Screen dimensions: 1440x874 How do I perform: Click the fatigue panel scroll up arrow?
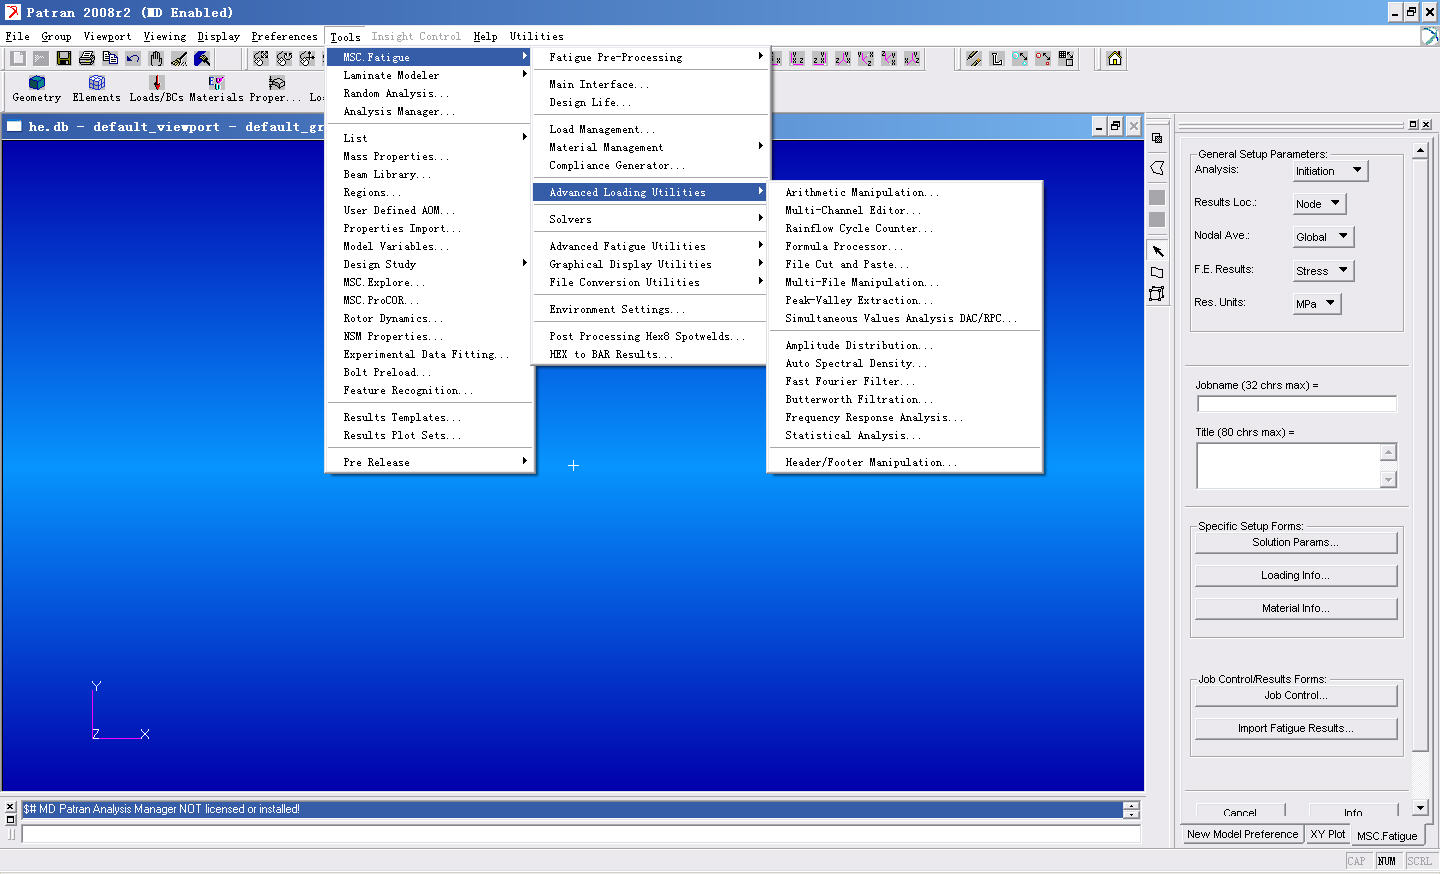pos(1420,150)
